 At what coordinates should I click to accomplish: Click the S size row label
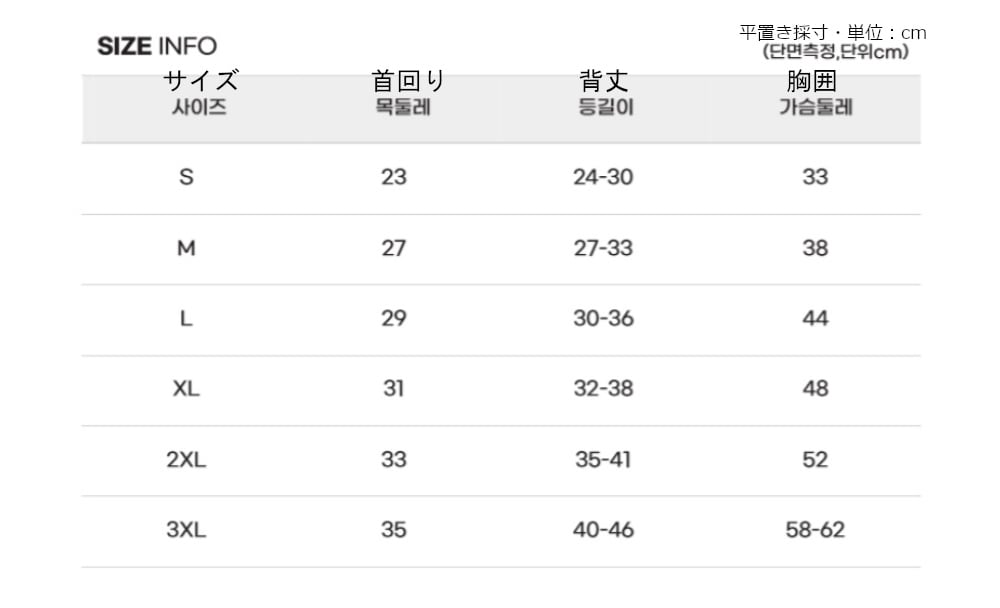(x=186, y=178)
